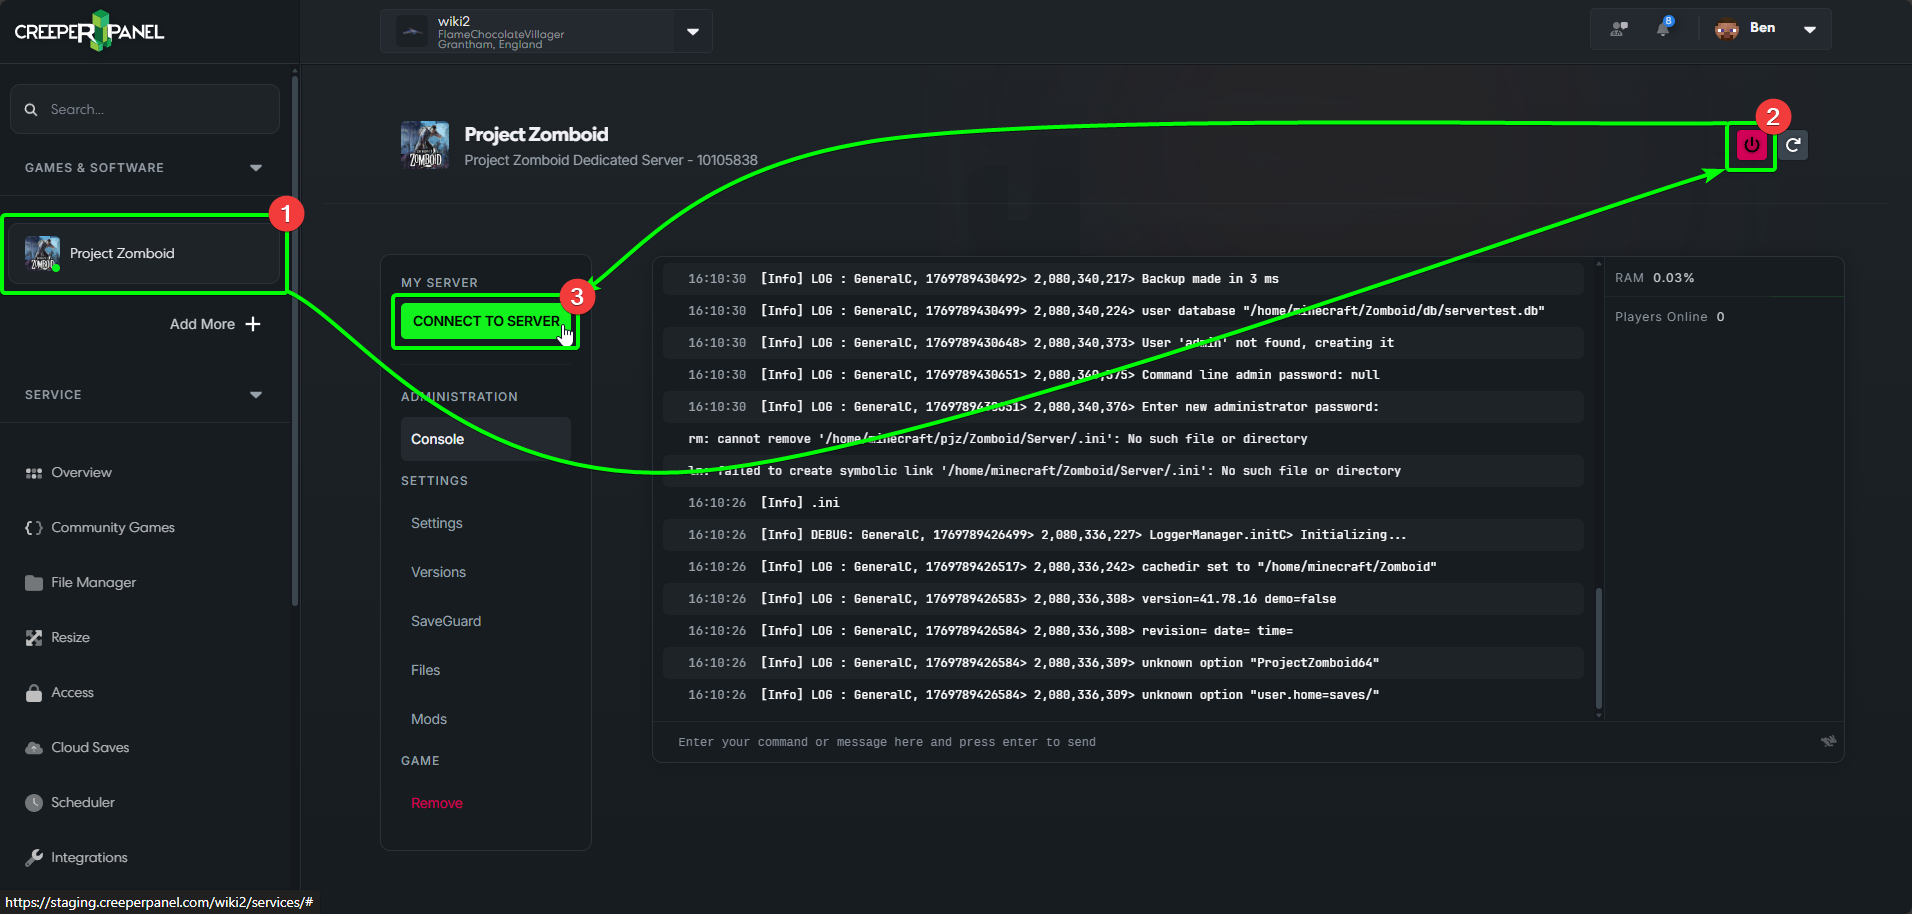Click the red Remove link
Image resolution: width=1912 pixels, height=914 pixels.
tap(437, 803)
